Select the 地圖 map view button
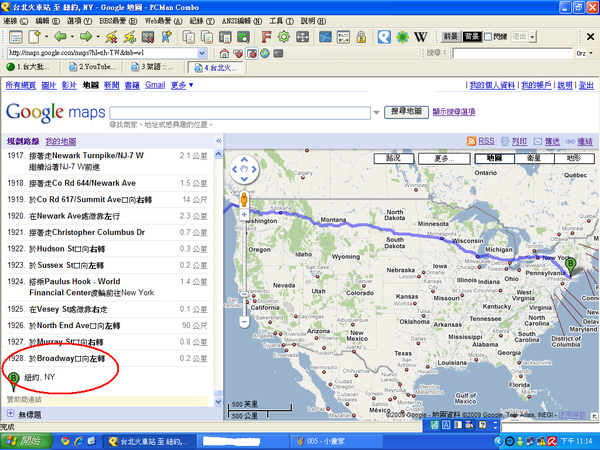600x450 pixels. click(x=494, y=158)
